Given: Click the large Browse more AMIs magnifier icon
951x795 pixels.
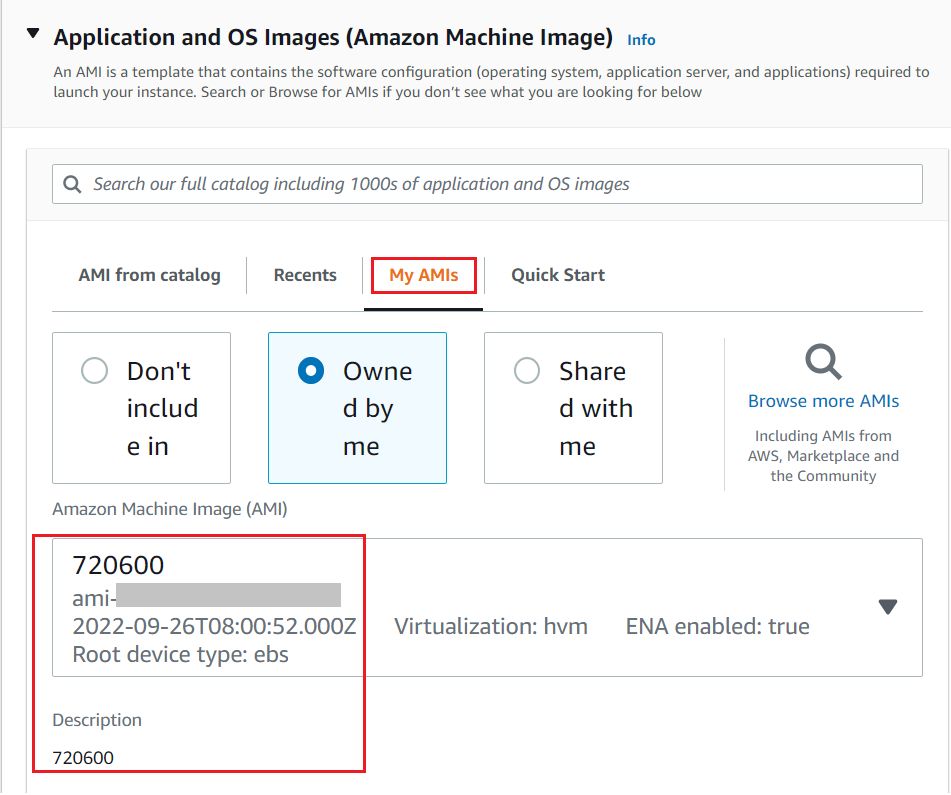Looking at the screenshot, I should click(x=823, y=362).
